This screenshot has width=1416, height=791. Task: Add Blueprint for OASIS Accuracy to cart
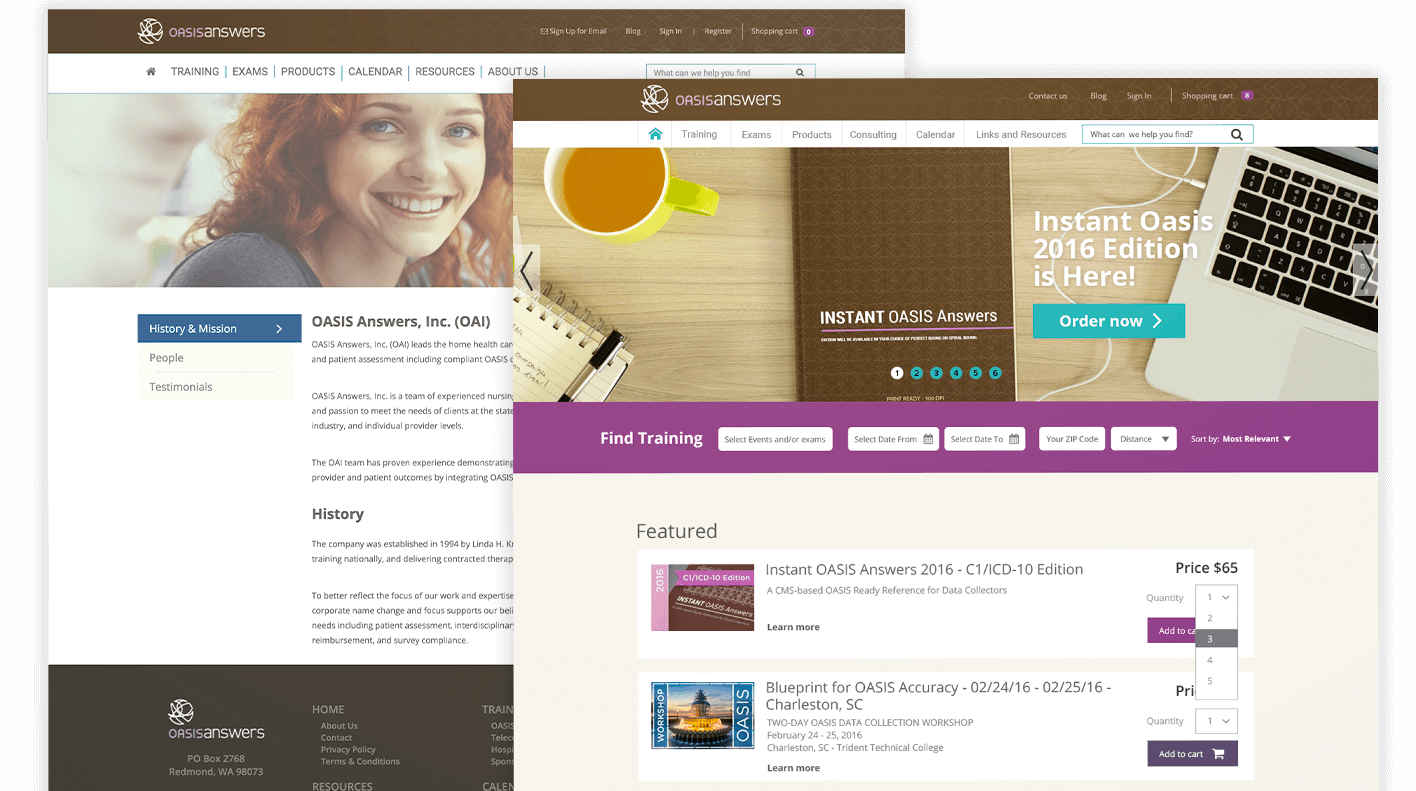pyautogui.click(x=1192, y=754)
